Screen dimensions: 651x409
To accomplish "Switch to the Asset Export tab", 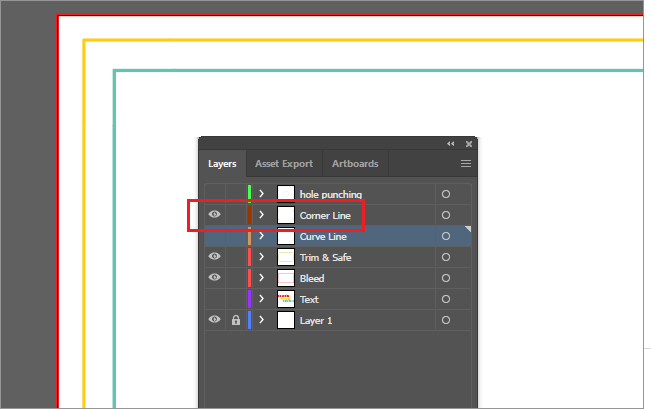I will [x=284, y=164].
